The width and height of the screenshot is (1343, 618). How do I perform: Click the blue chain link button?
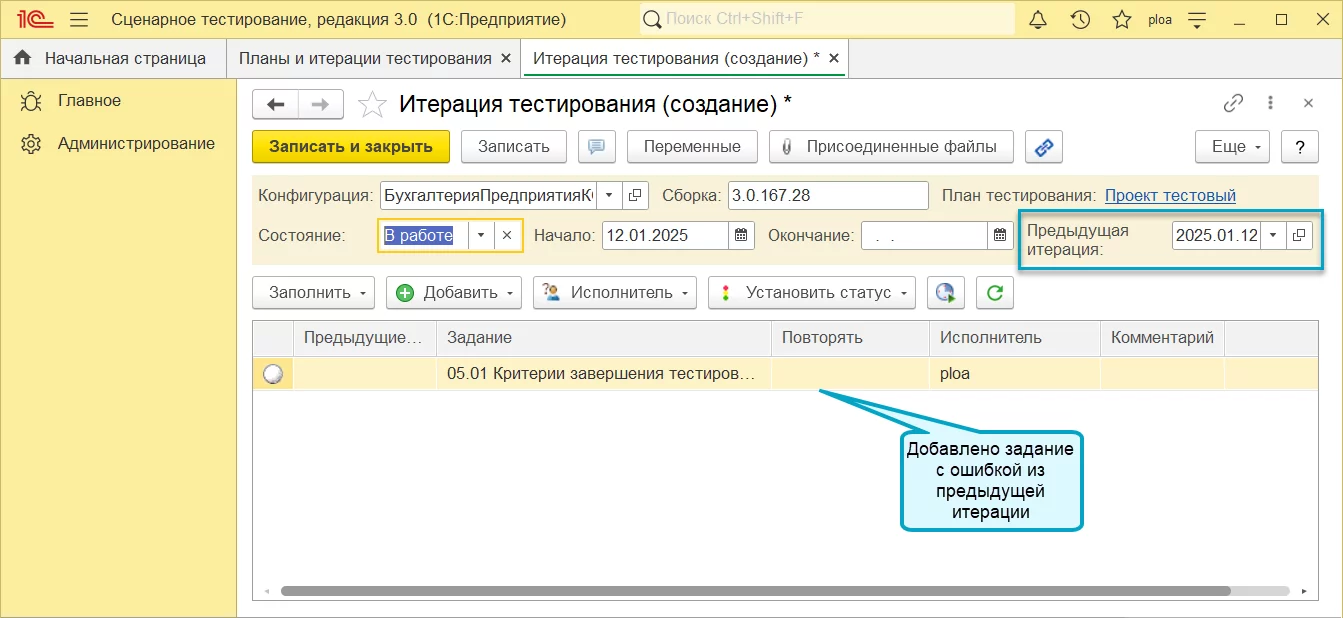[x=1043, y=147]
